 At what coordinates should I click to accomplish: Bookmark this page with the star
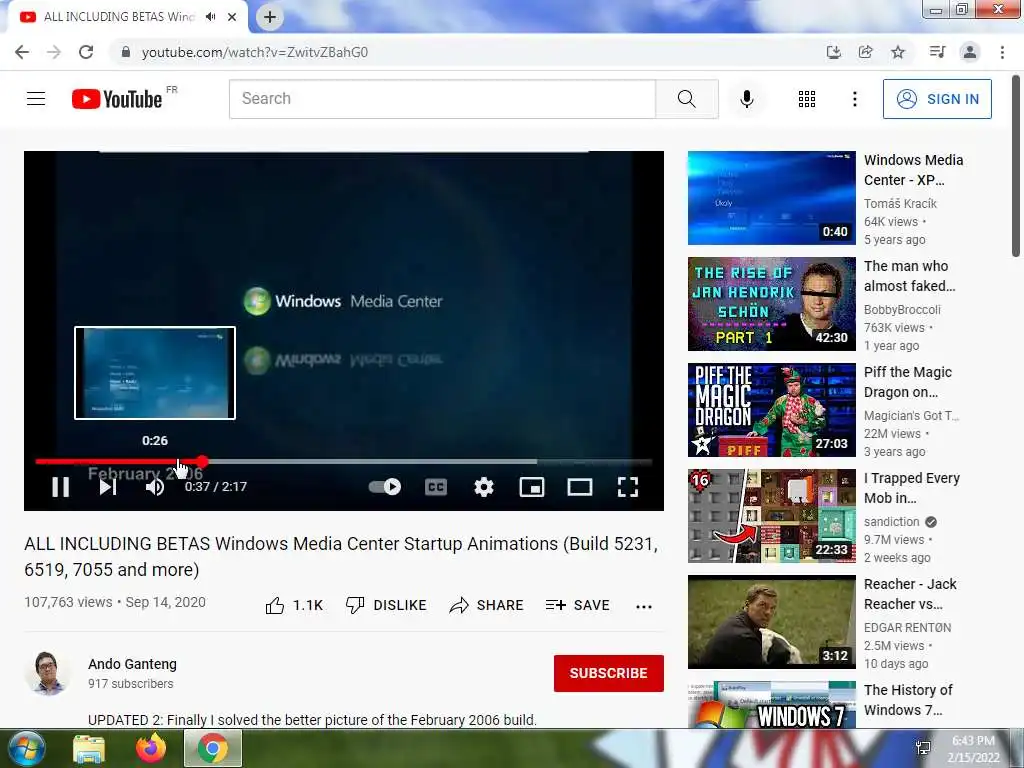[898, 52]
